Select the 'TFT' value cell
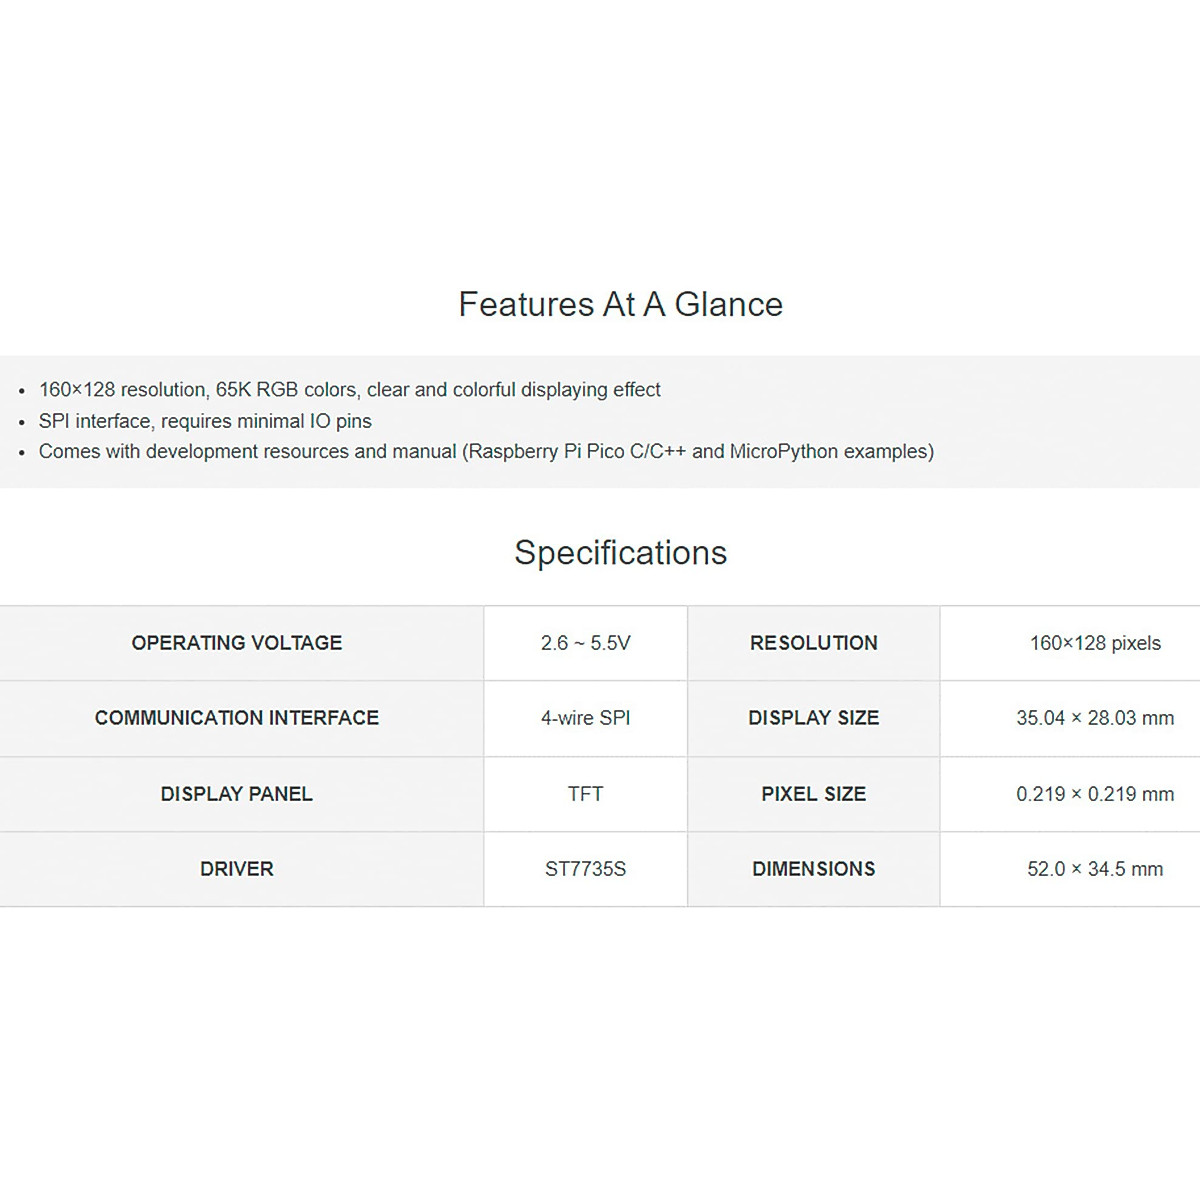1200x1200 pixels. tap(585, 794)
